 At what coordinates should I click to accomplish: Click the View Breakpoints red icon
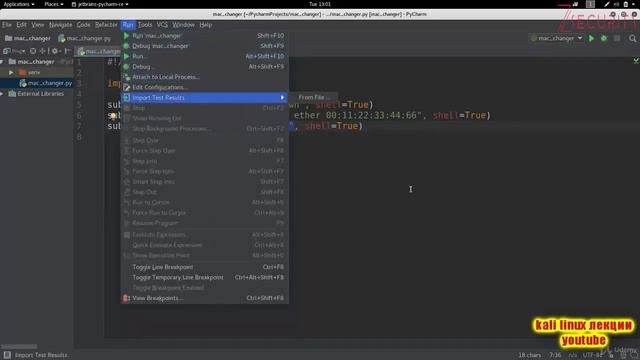[x=127, y=298]
